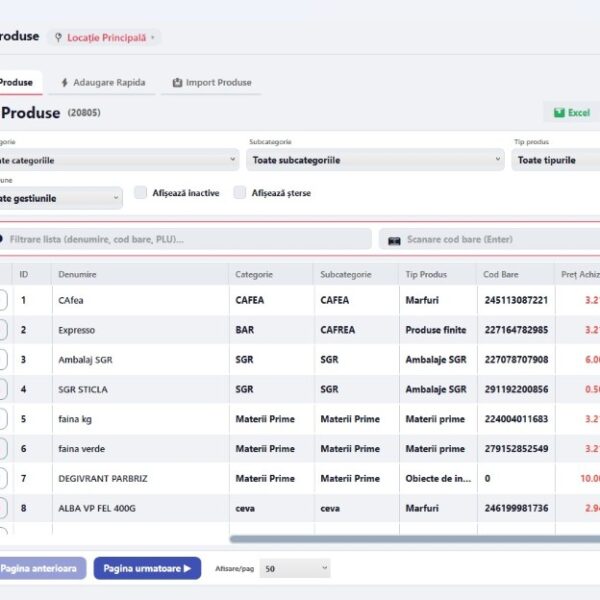The image size is (600, 600).
Task: Click the horizontal table scrollbar
Action: (414, 539)
